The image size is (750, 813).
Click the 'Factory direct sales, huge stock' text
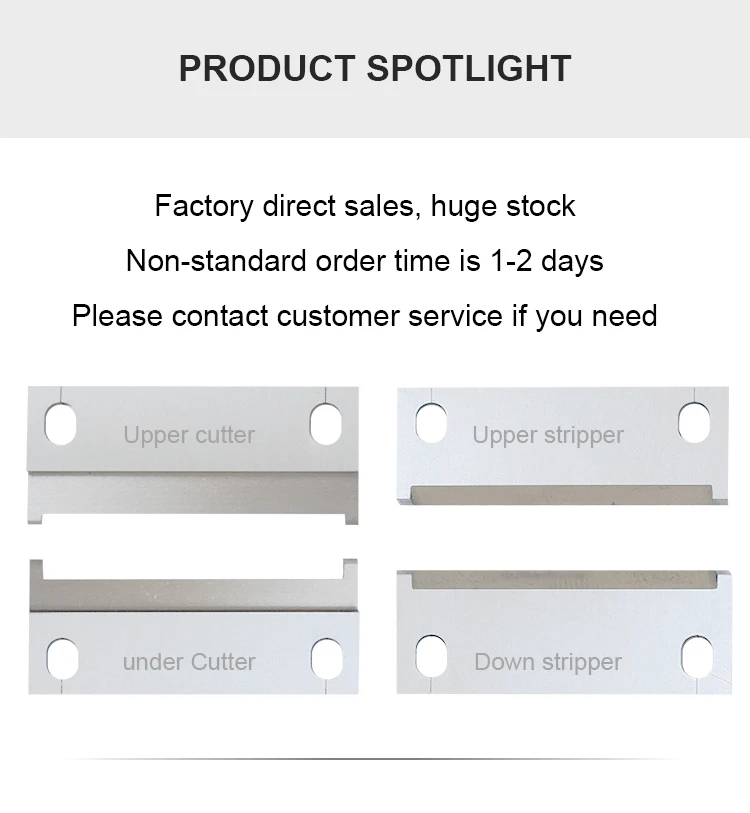point(365,206)
